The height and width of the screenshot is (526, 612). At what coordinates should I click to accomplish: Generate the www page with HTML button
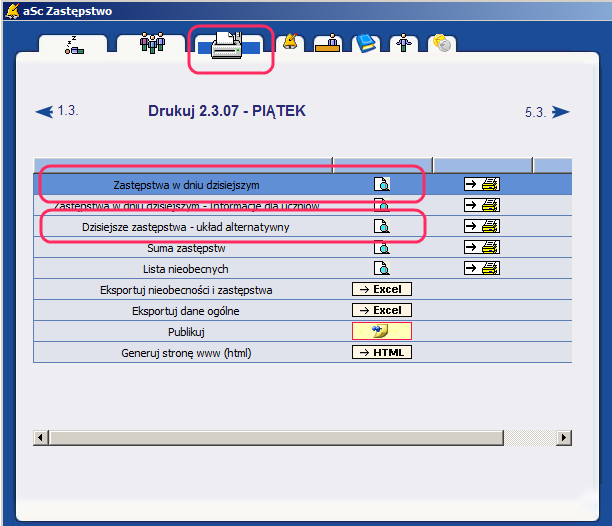381,352
